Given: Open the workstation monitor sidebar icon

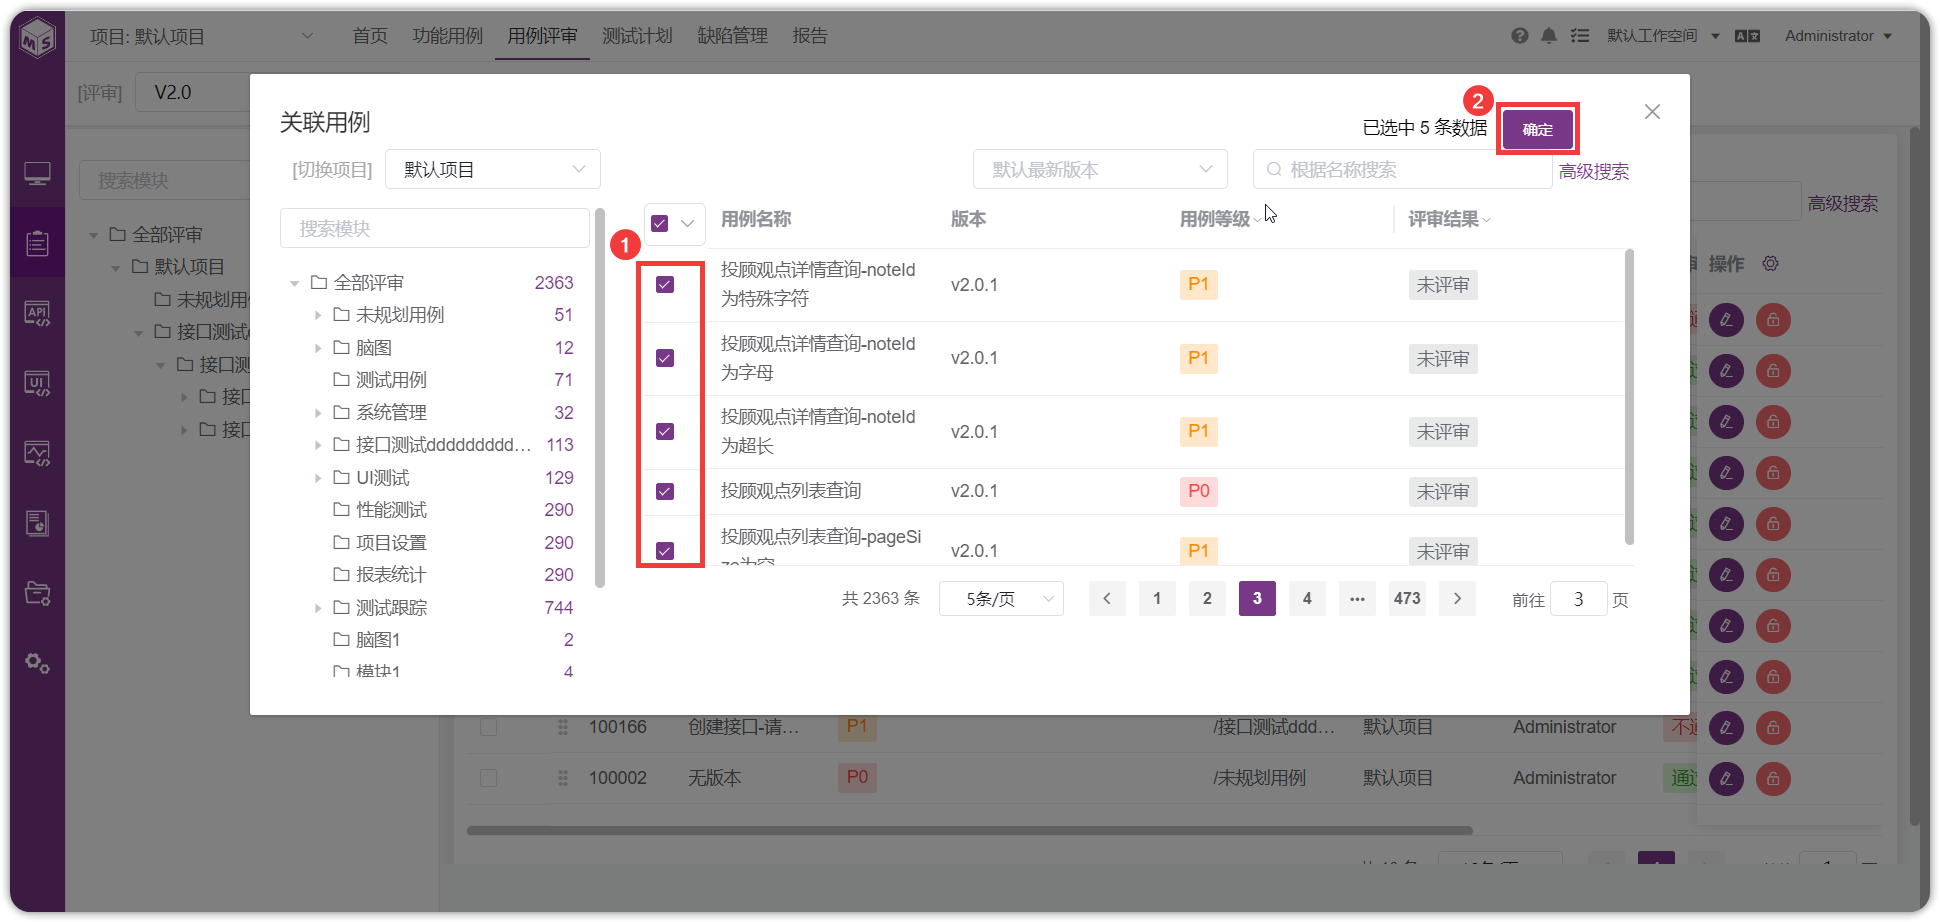Looking at the screenshot, I should (x=38, y=174).
